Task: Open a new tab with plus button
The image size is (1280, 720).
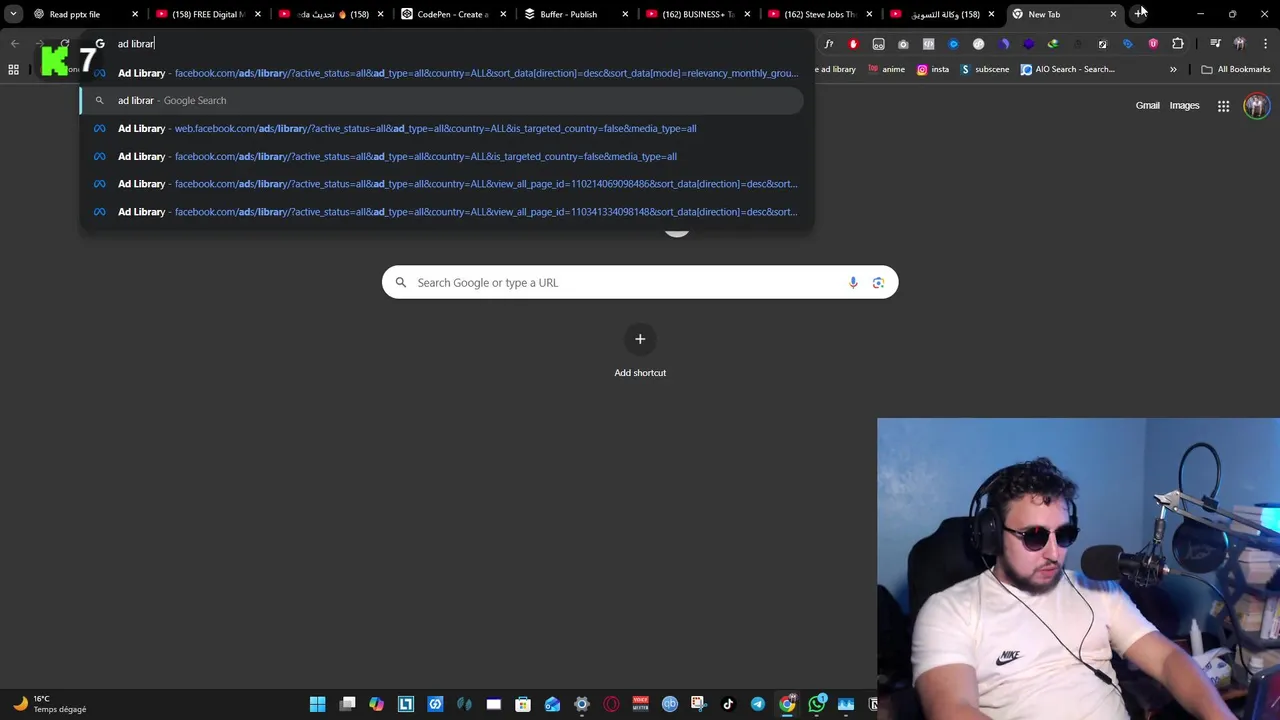Action: 1139,14
